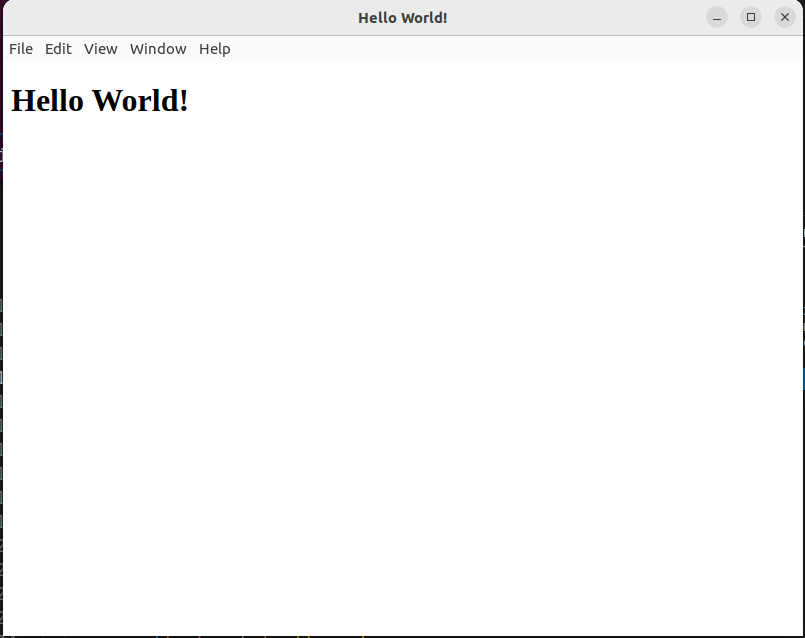
Task: Click empty menu bar space right of Help
Action: 500,49
